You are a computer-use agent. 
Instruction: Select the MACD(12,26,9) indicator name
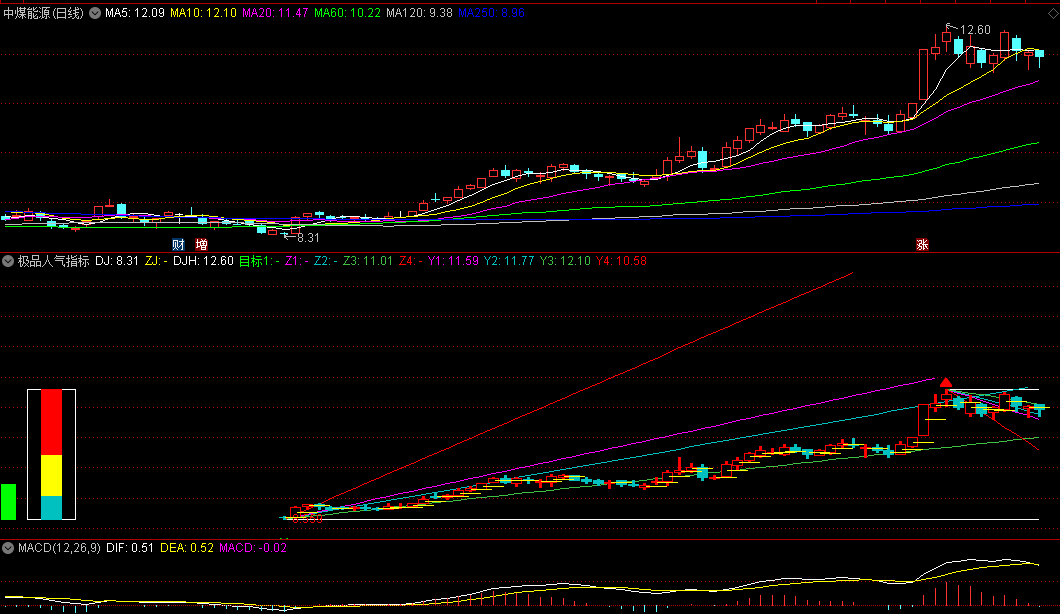(x=59, y=548)
